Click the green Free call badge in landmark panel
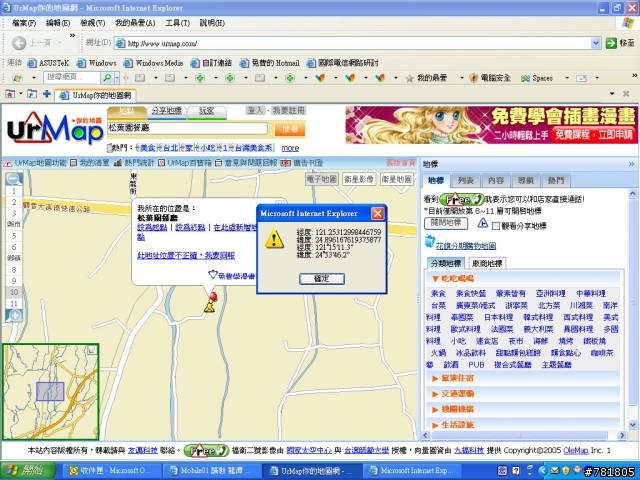 coord(462,200)
